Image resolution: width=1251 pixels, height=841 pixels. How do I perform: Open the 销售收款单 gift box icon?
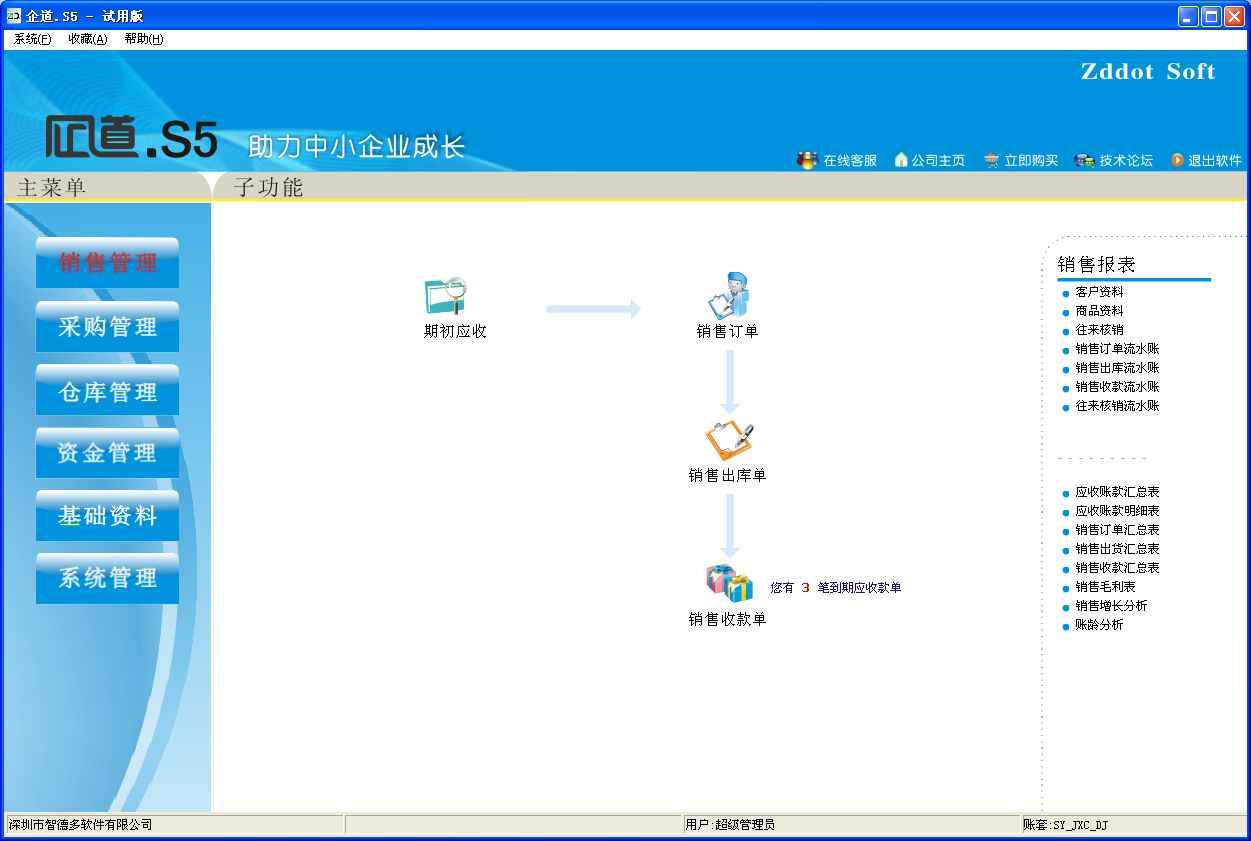coord(729,583)
